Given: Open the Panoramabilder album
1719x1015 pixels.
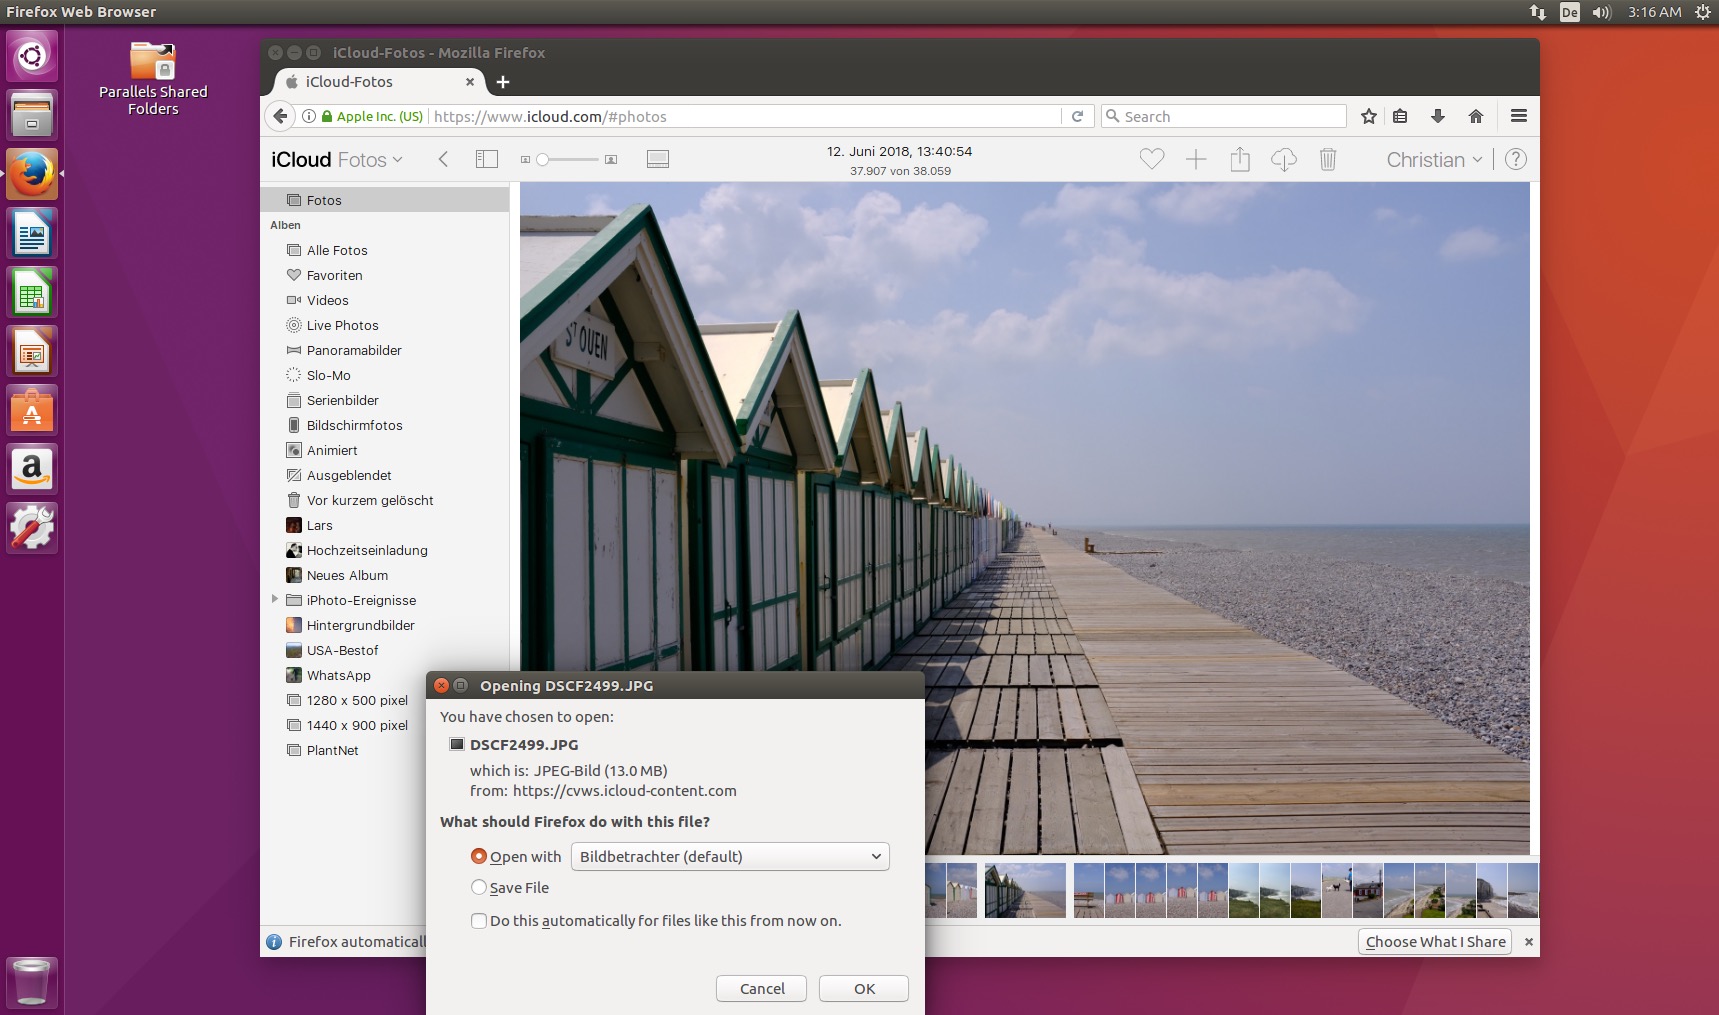Looking at the screenshot, I should coord(354,350).
